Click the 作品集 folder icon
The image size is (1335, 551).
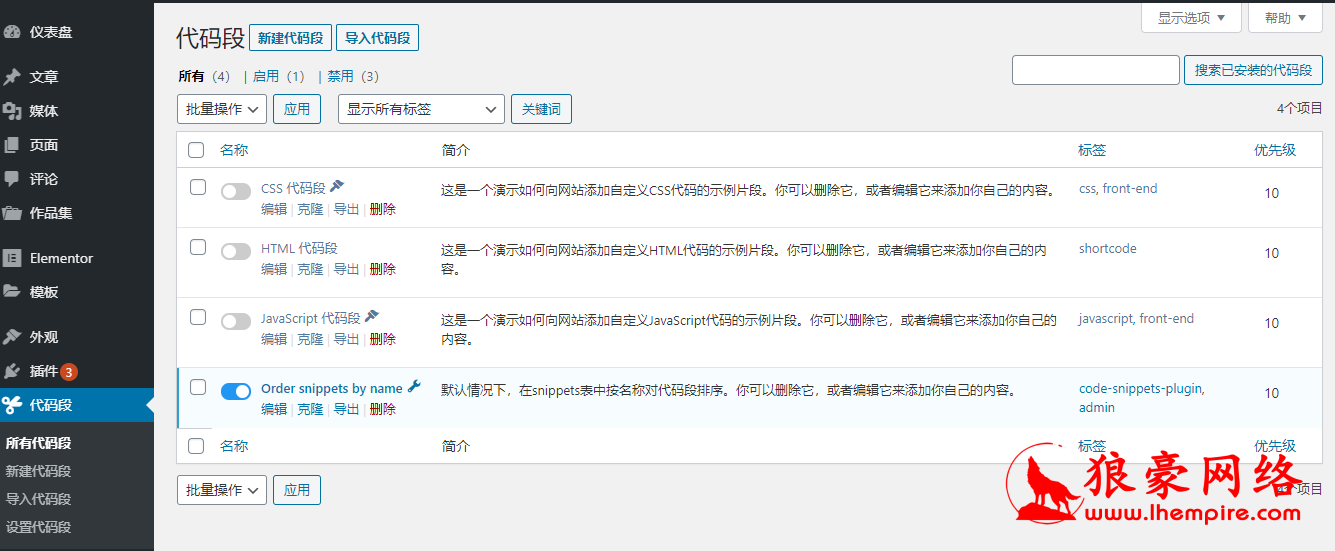click(x=12, y=213)
